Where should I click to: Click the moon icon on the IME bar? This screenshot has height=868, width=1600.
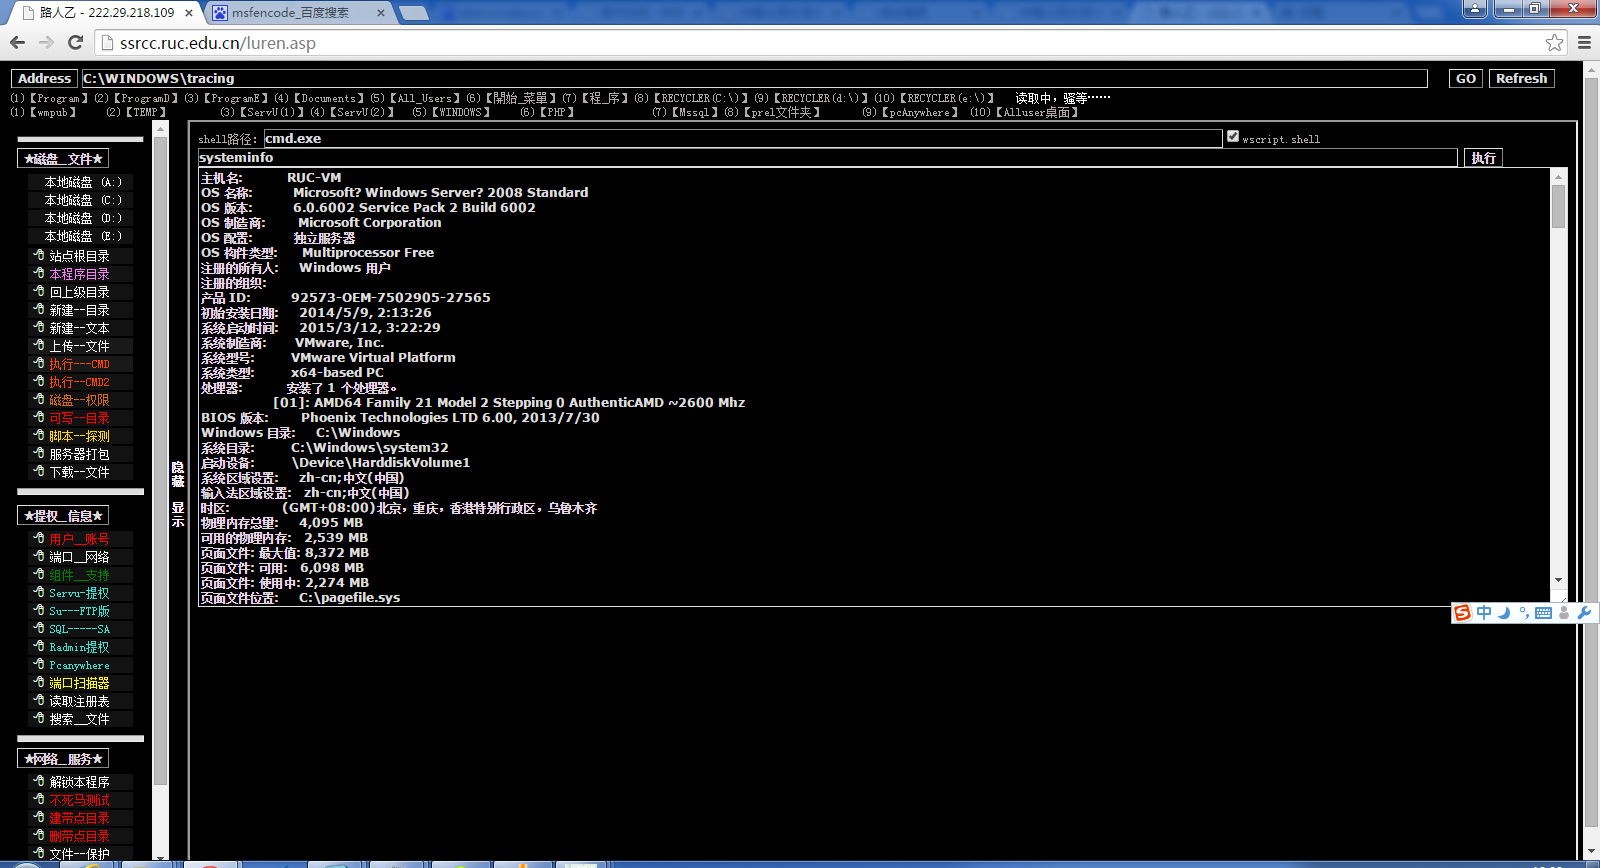[x=1504, y=613]
